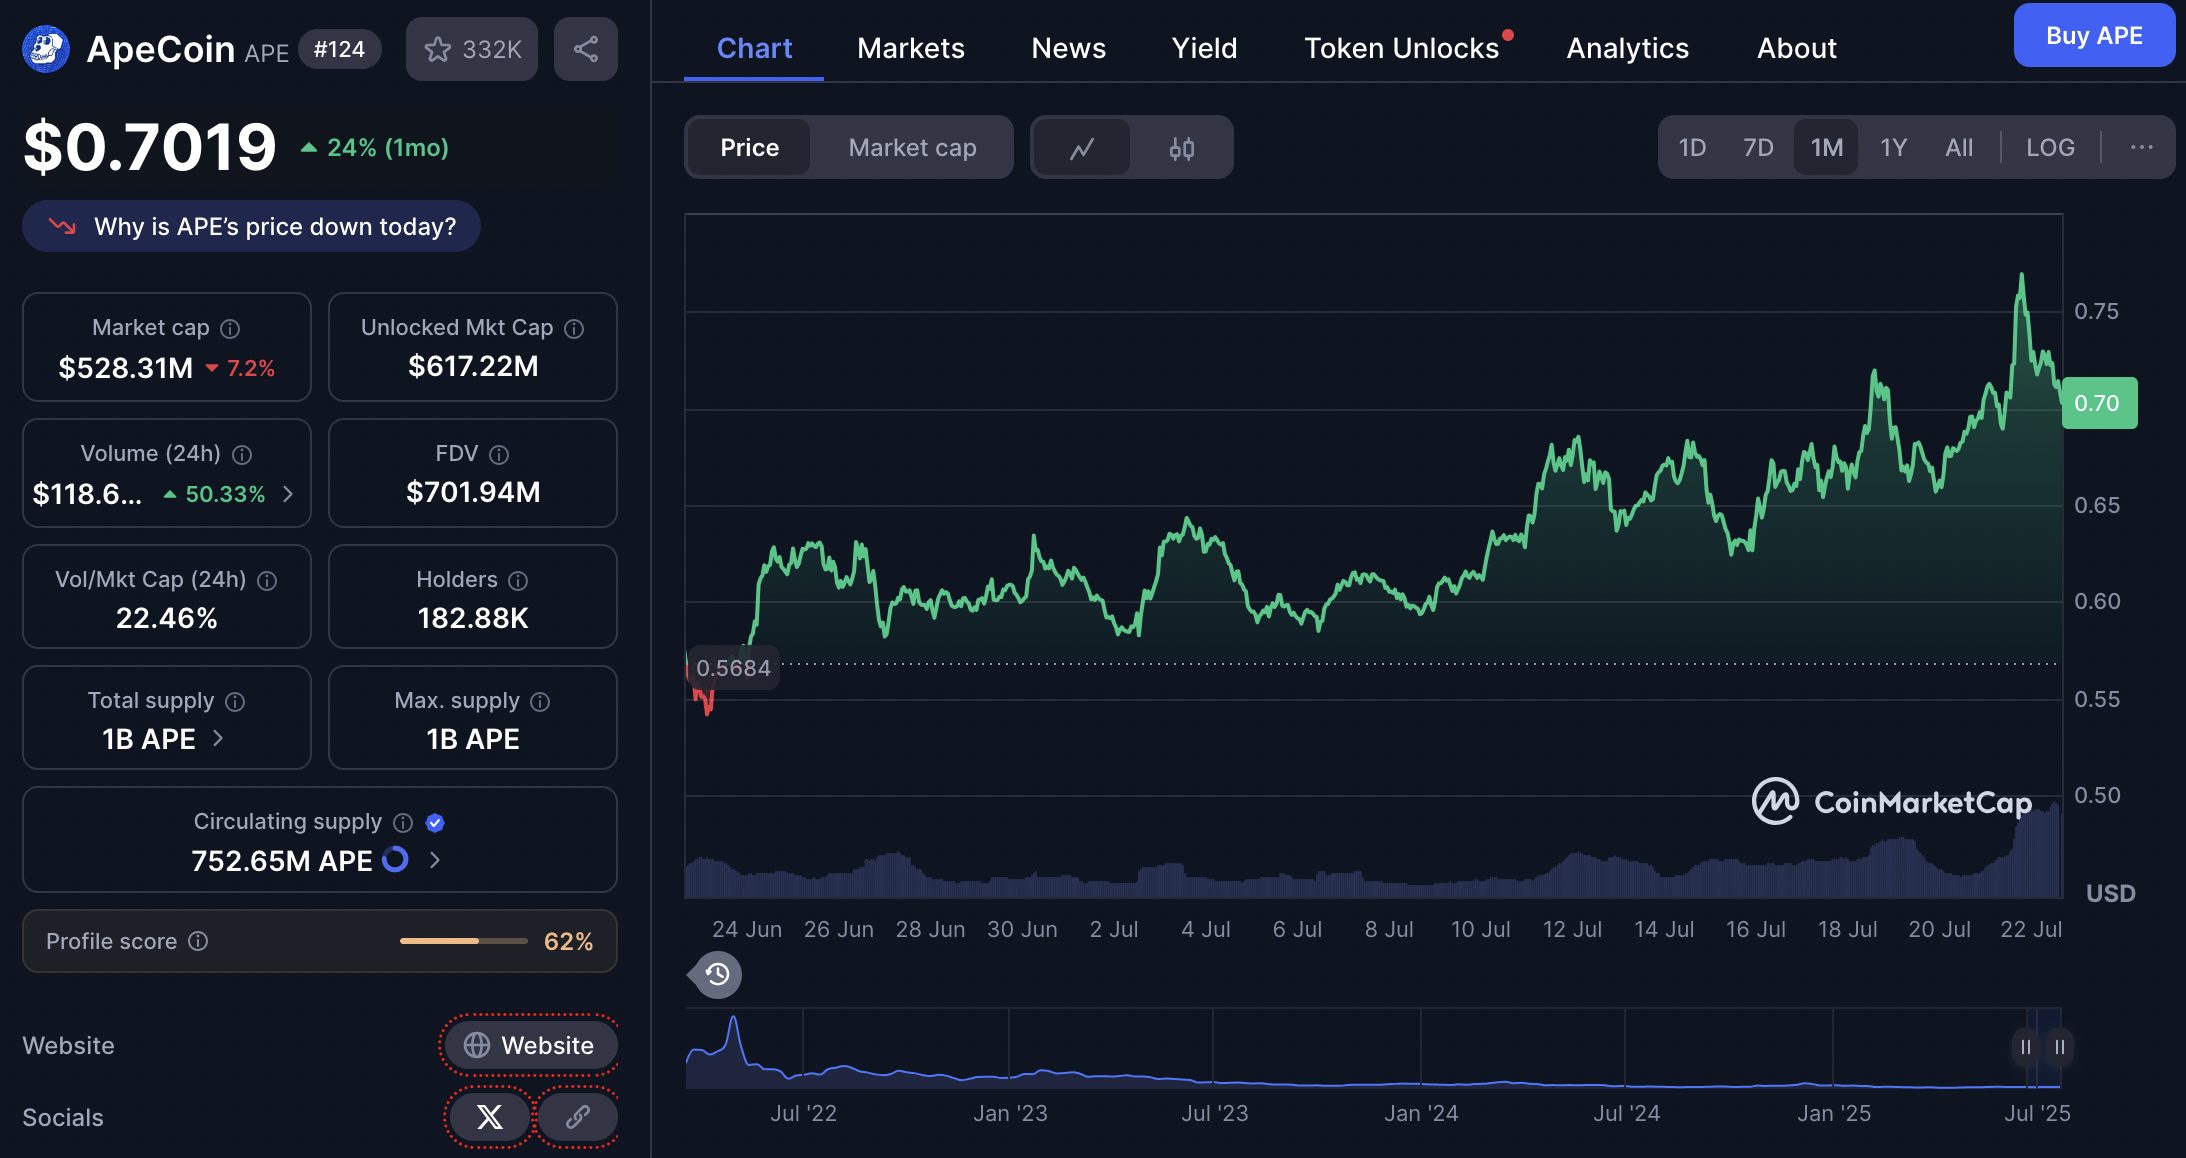Click the red downtrend arrow icon
The height and width of the screenshot is (1158, 2186).
tap(62, 226)
